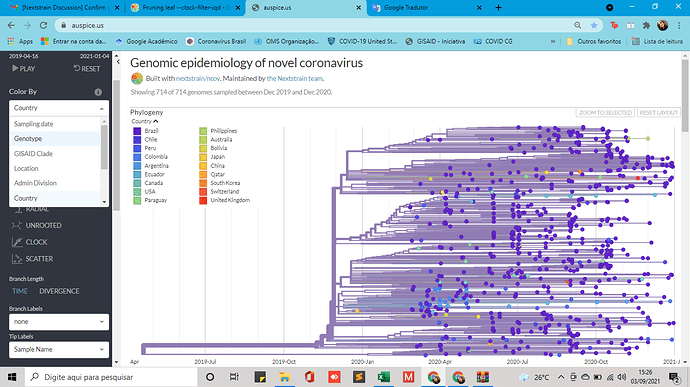The width and height of the screenshot is (690, 387).
Task: Switch to Pruning leaf tab
Action: coord(184,7)
